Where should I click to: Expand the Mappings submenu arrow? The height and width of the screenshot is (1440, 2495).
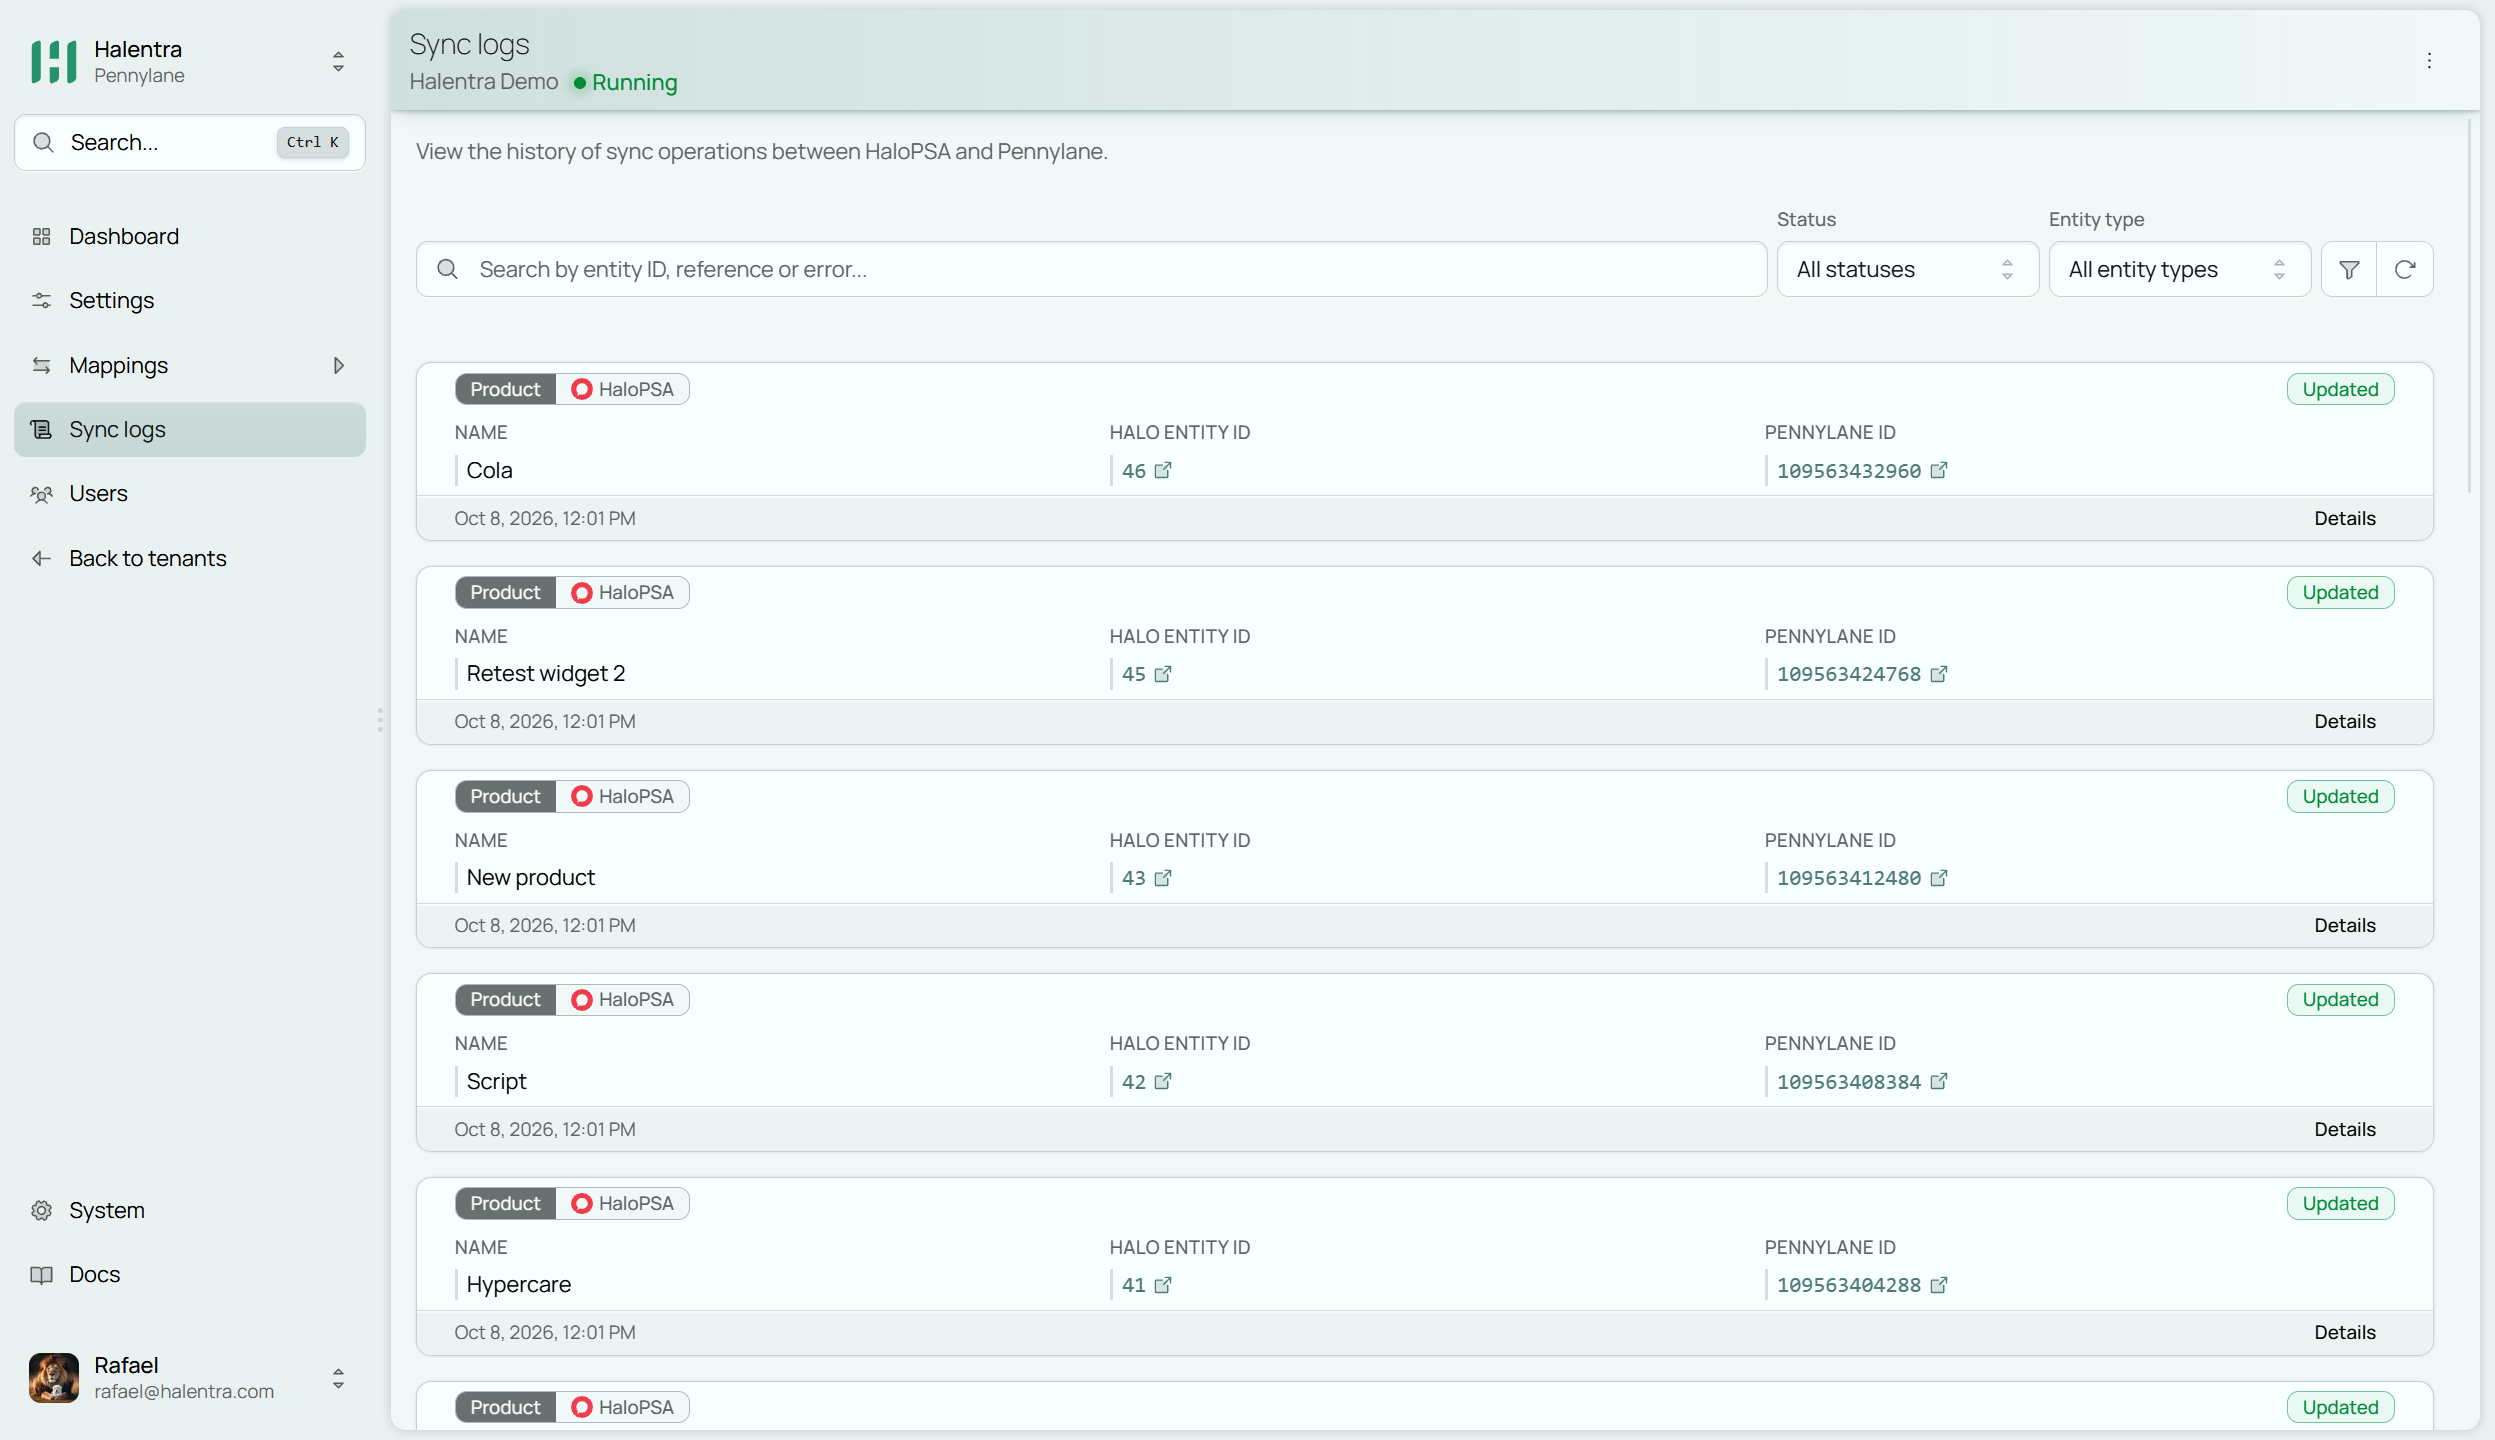339,365
